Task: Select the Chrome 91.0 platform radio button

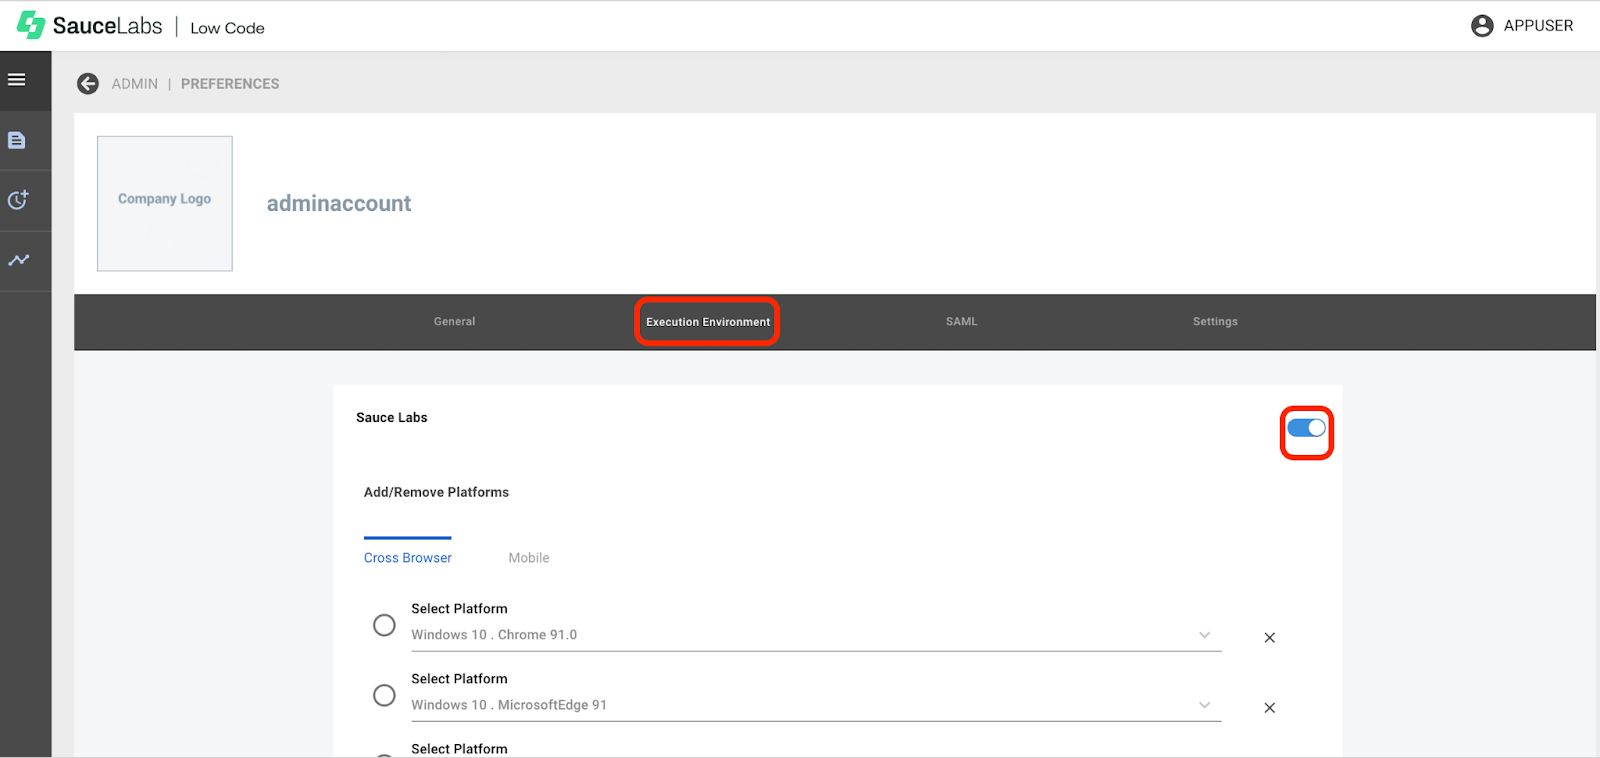Action: click(x=384, y=625)
